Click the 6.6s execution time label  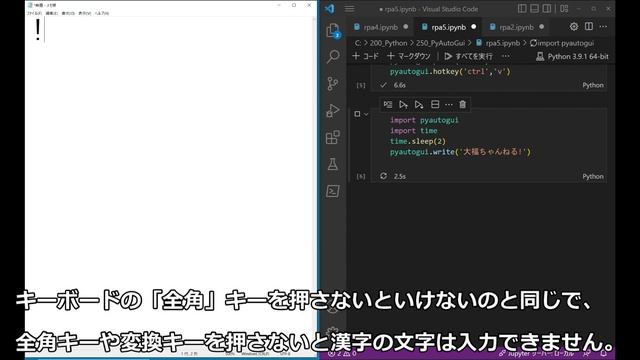400,85
